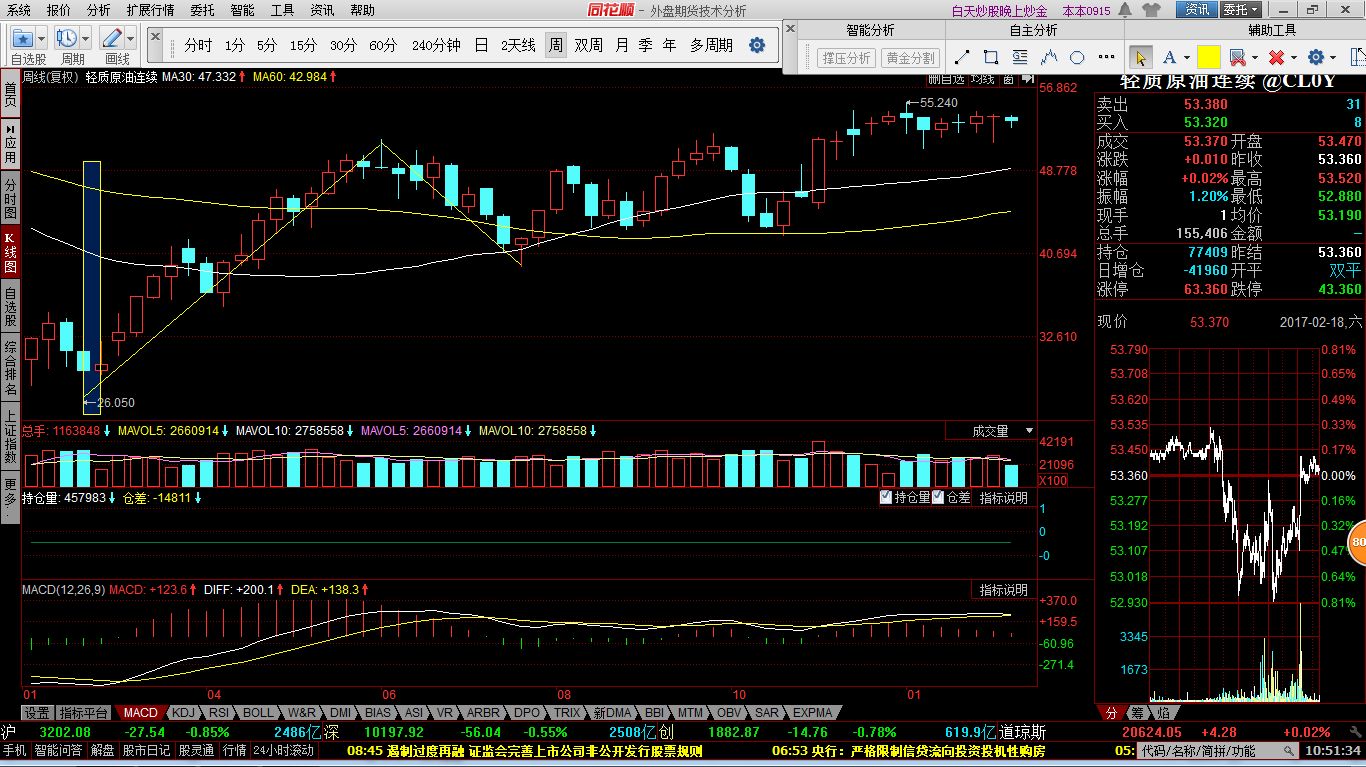The image size is (1366, 767).
Task: Click the 黄金分割 button
Action: 911,58
